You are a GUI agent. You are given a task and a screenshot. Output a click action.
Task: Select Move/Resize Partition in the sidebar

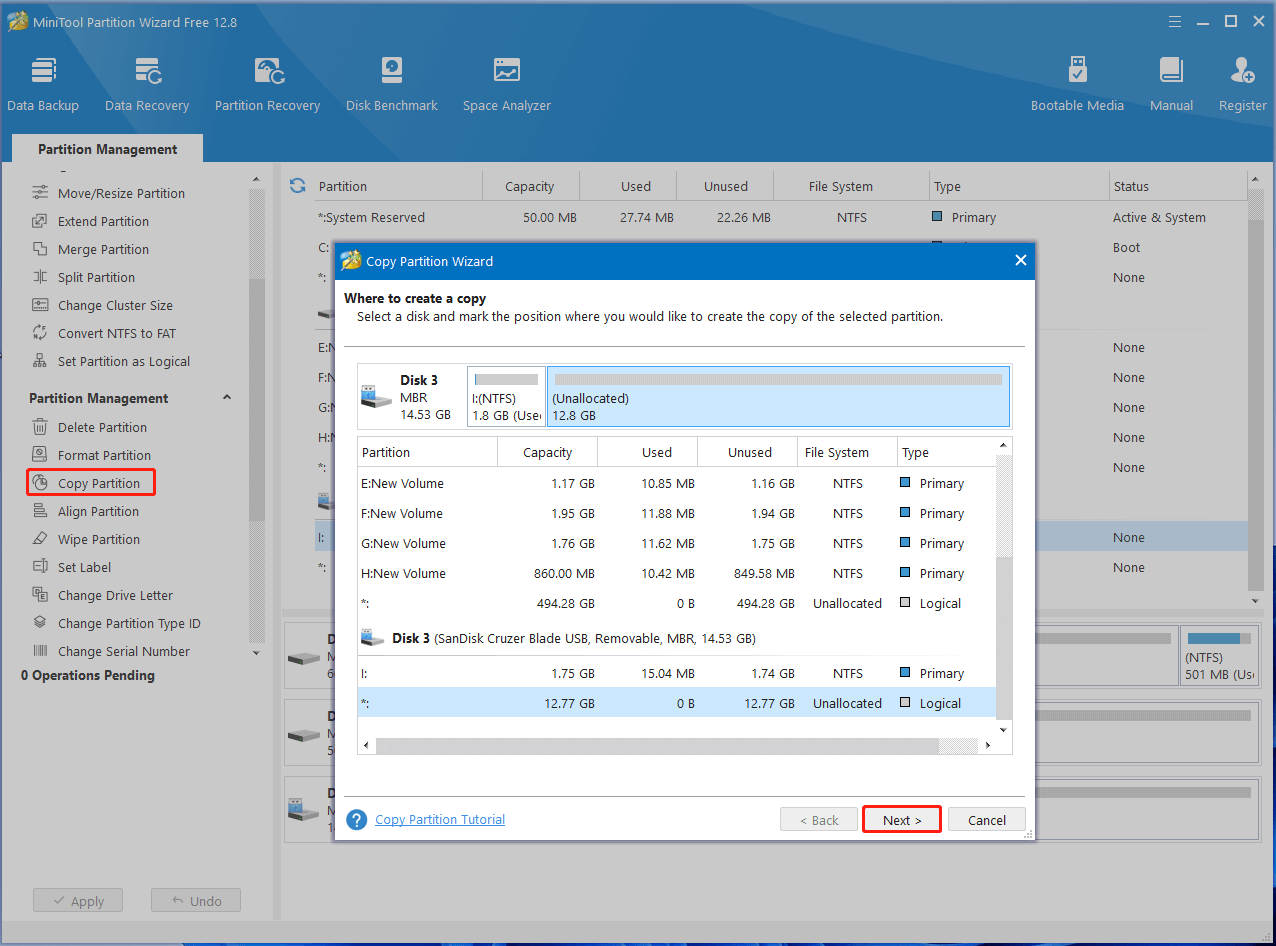point(121,193)
